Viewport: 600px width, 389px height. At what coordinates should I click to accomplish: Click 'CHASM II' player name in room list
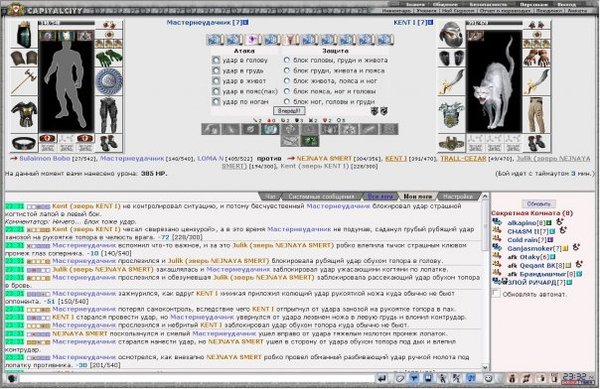pyautogui.click(x=523, y=231)
